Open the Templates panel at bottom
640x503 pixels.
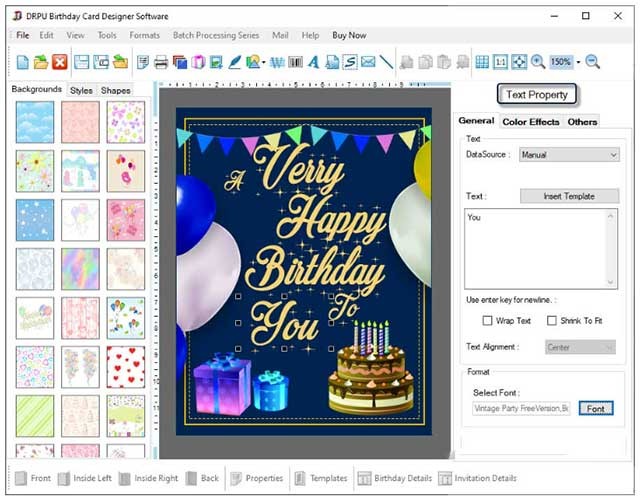[x=321, y=478]
